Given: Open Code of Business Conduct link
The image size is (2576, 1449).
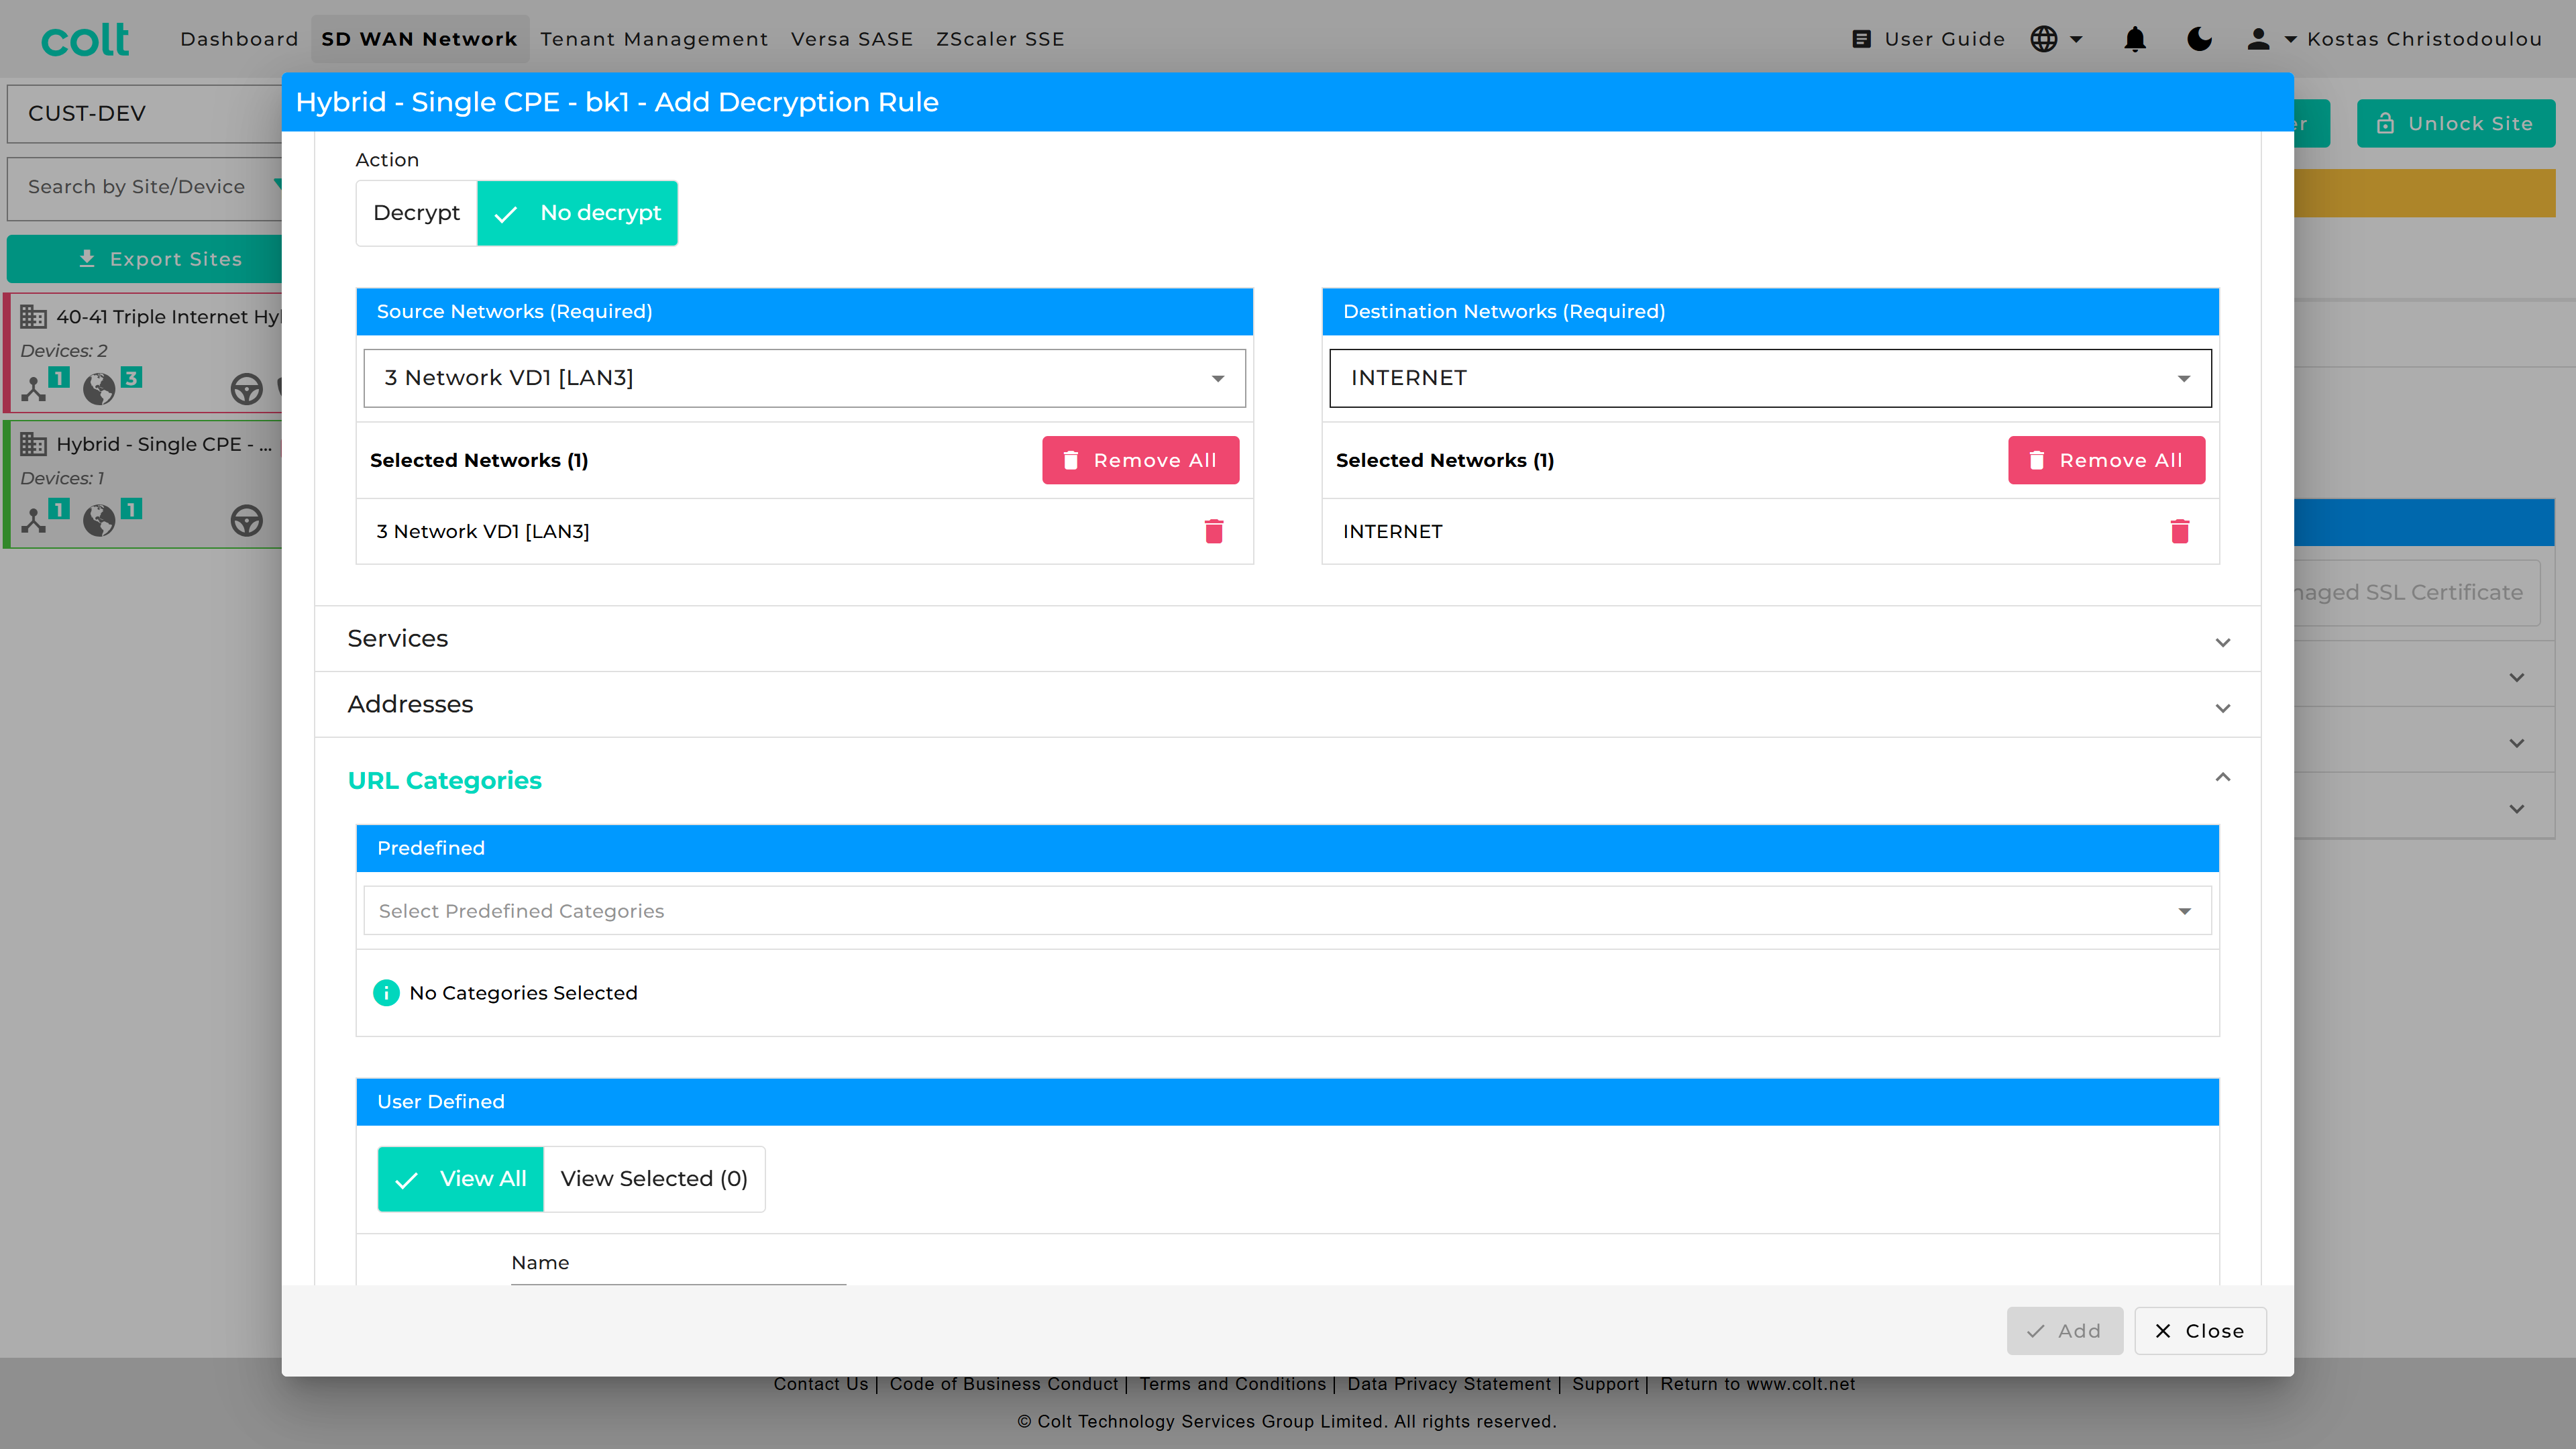Looking at the screenshot, I should 1003,1384.
